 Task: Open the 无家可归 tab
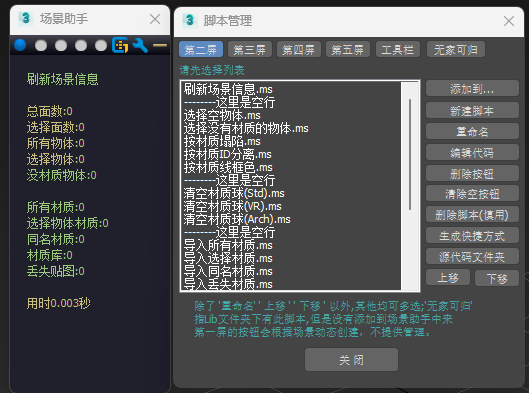(456, 50)
